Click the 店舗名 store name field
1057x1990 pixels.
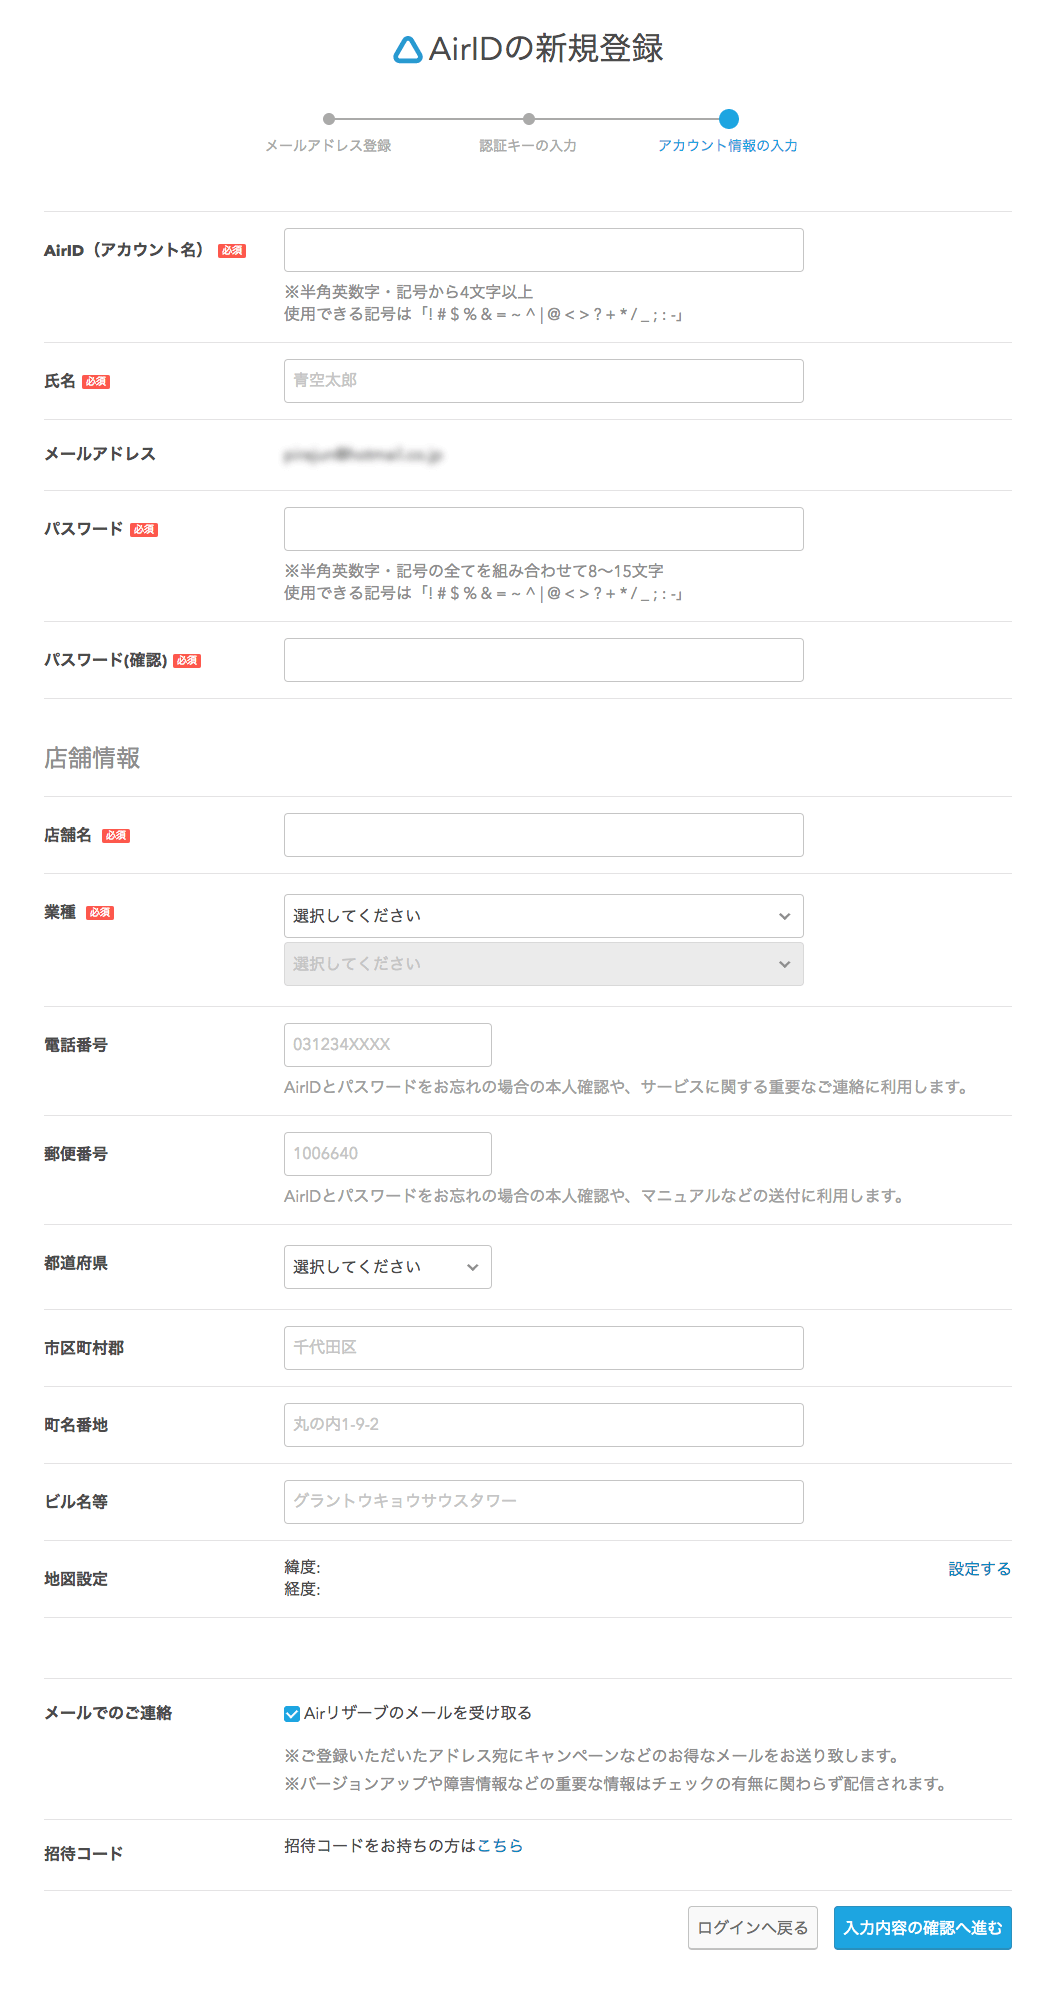(543, 835)
